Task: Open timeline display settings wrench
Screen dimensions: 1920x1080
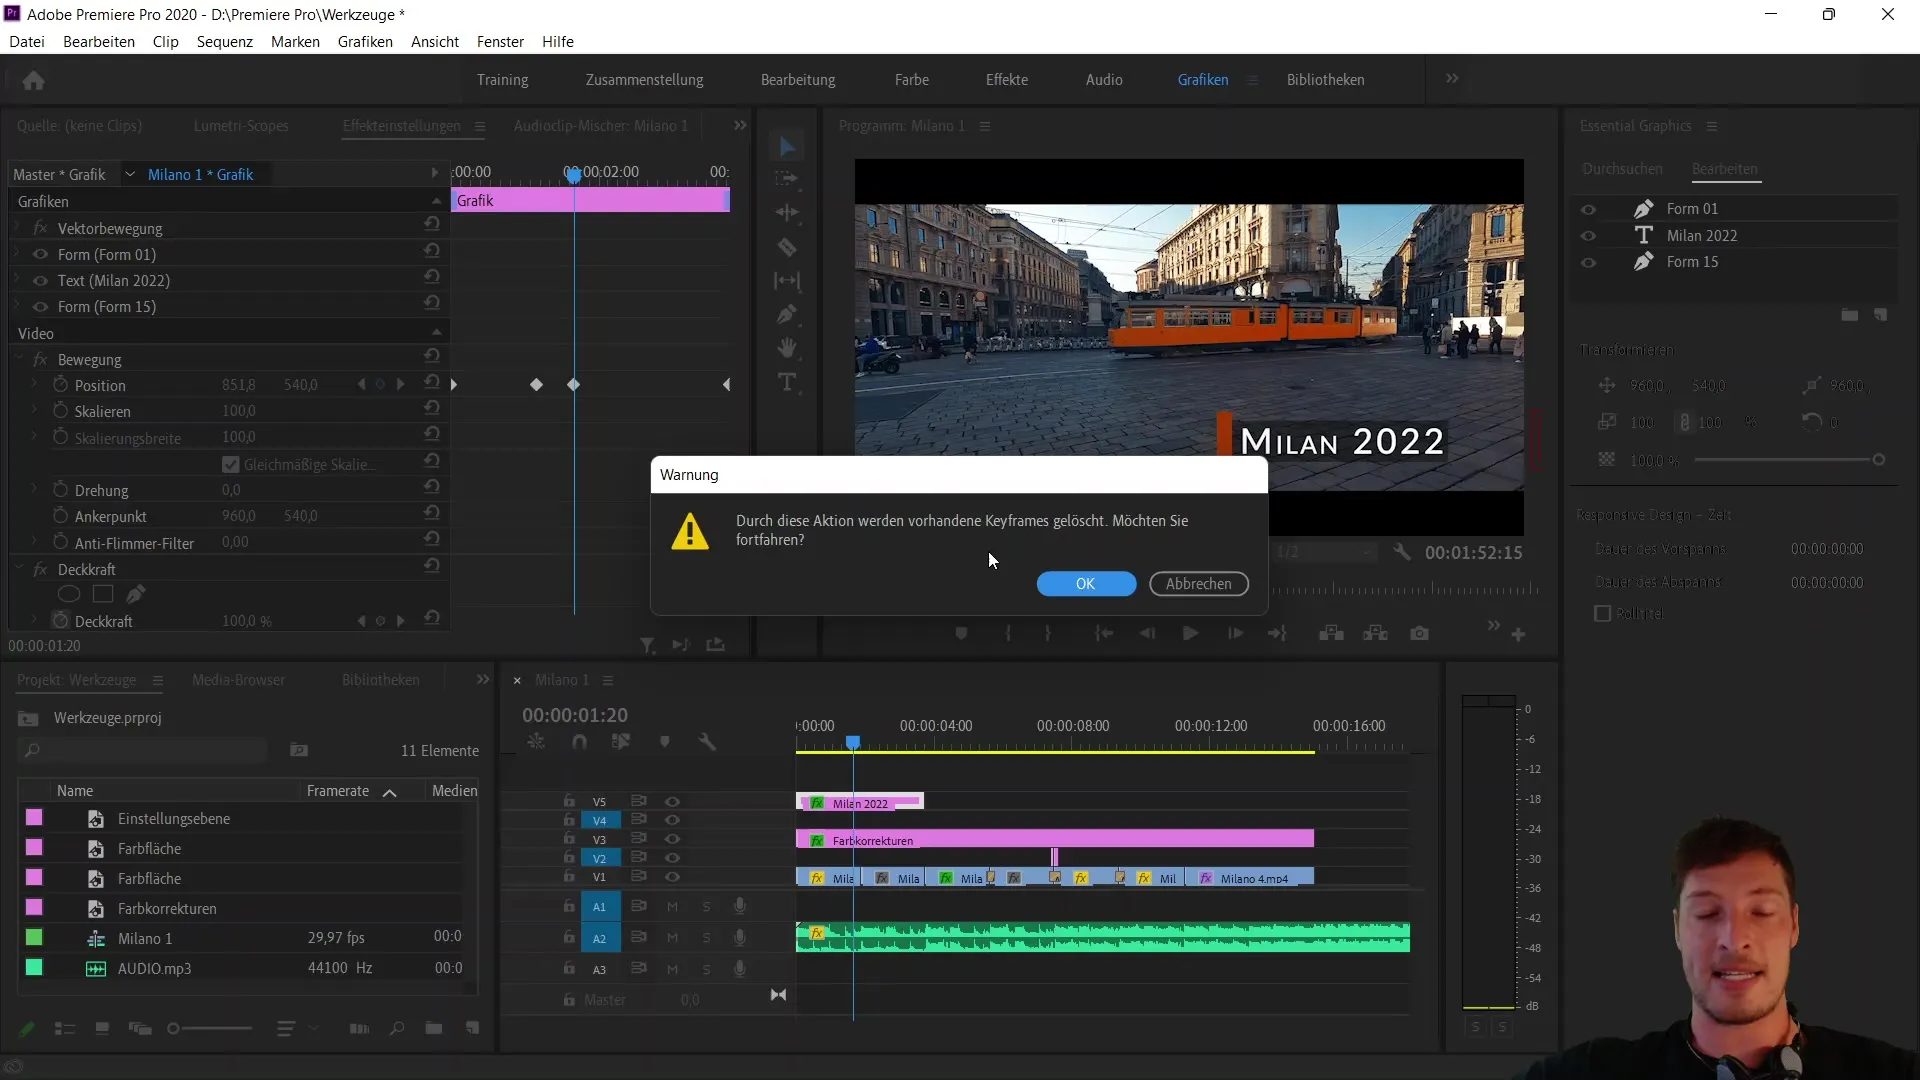Action: coord(707,742)
